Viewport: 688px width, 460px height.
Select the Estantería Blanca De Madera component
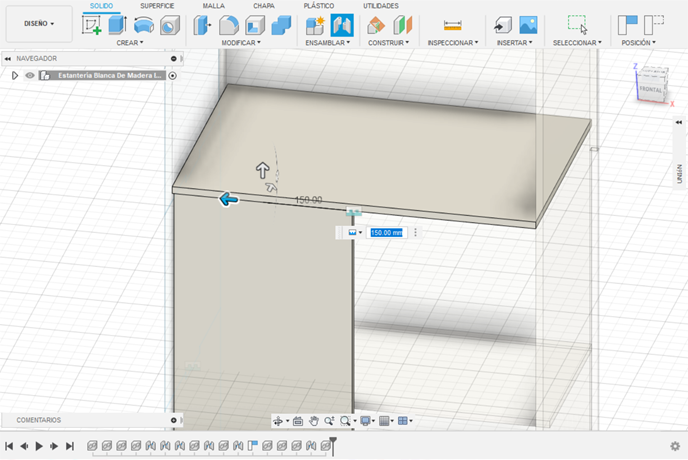(109, 75)
